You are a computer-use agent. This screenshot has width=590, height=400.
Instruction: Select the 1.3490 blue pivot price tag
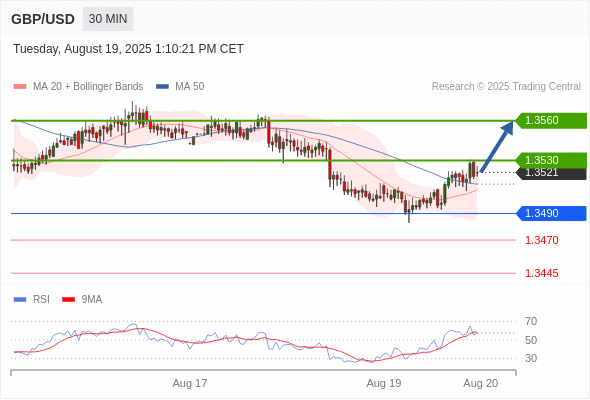point(551,213)
